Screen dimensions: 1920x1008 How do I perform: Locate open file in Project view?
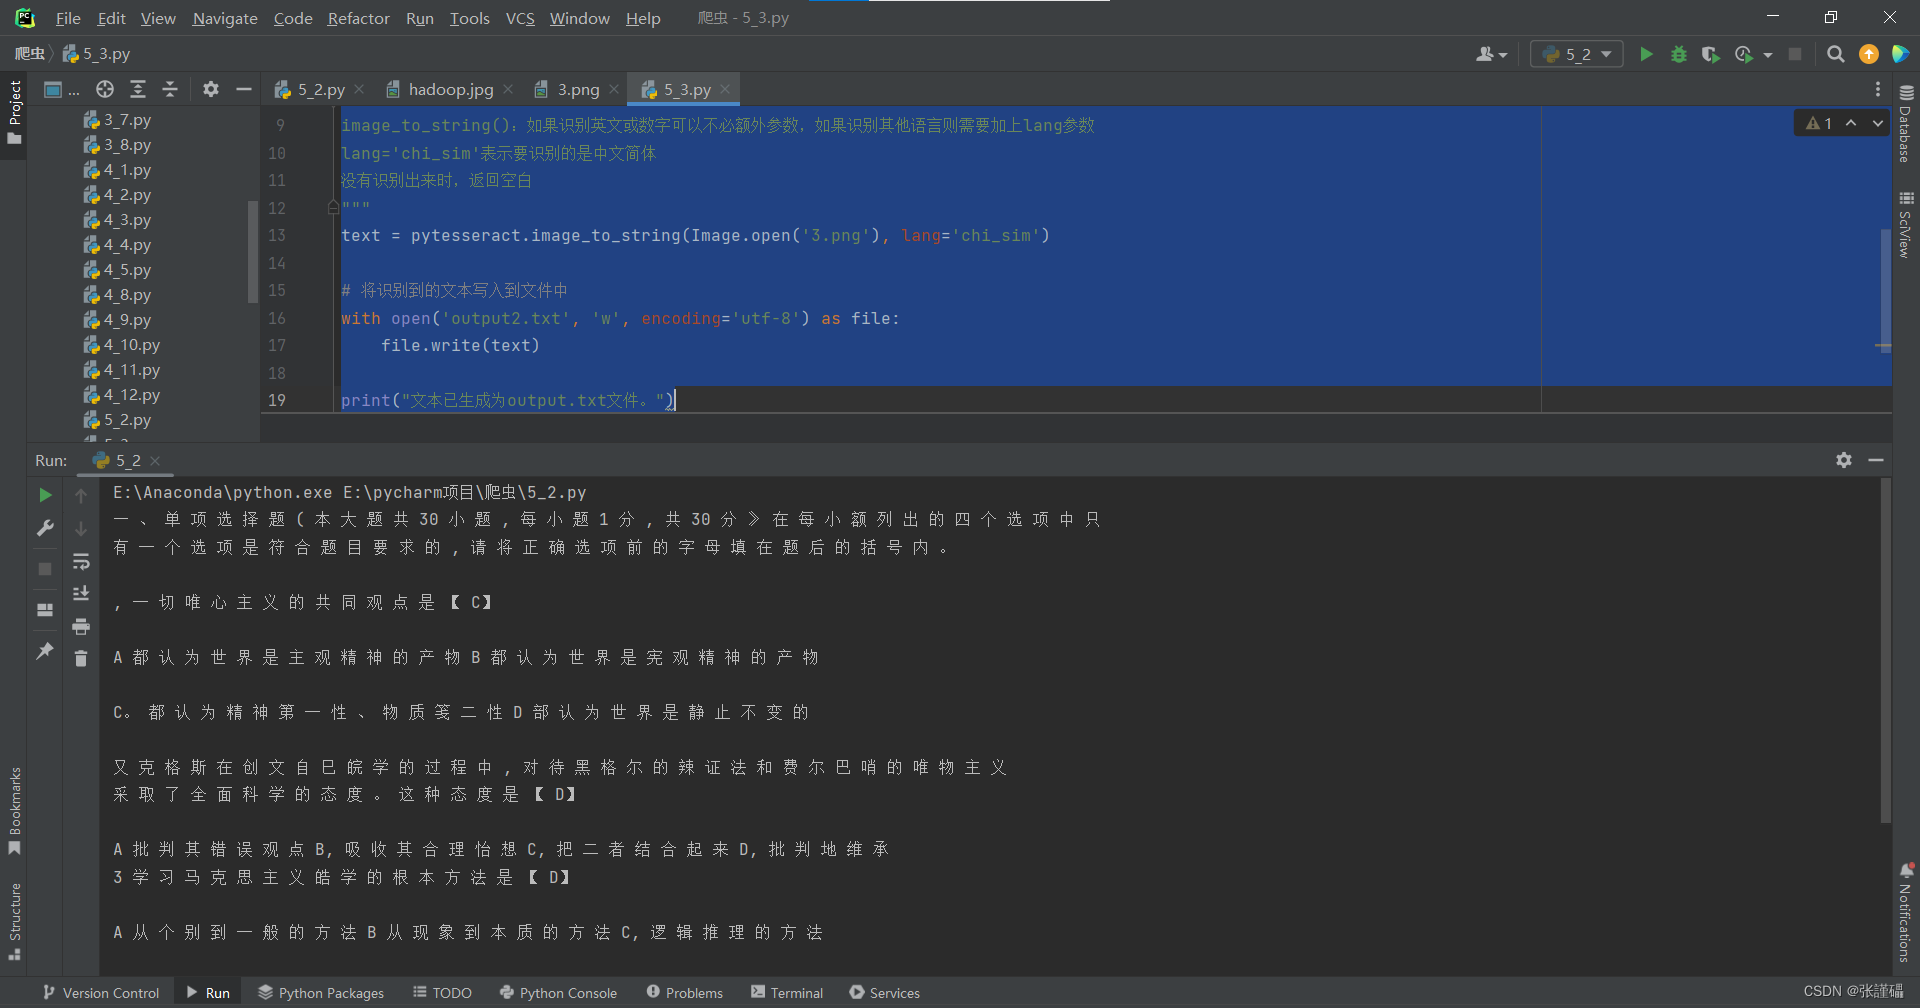pos(104,89)
